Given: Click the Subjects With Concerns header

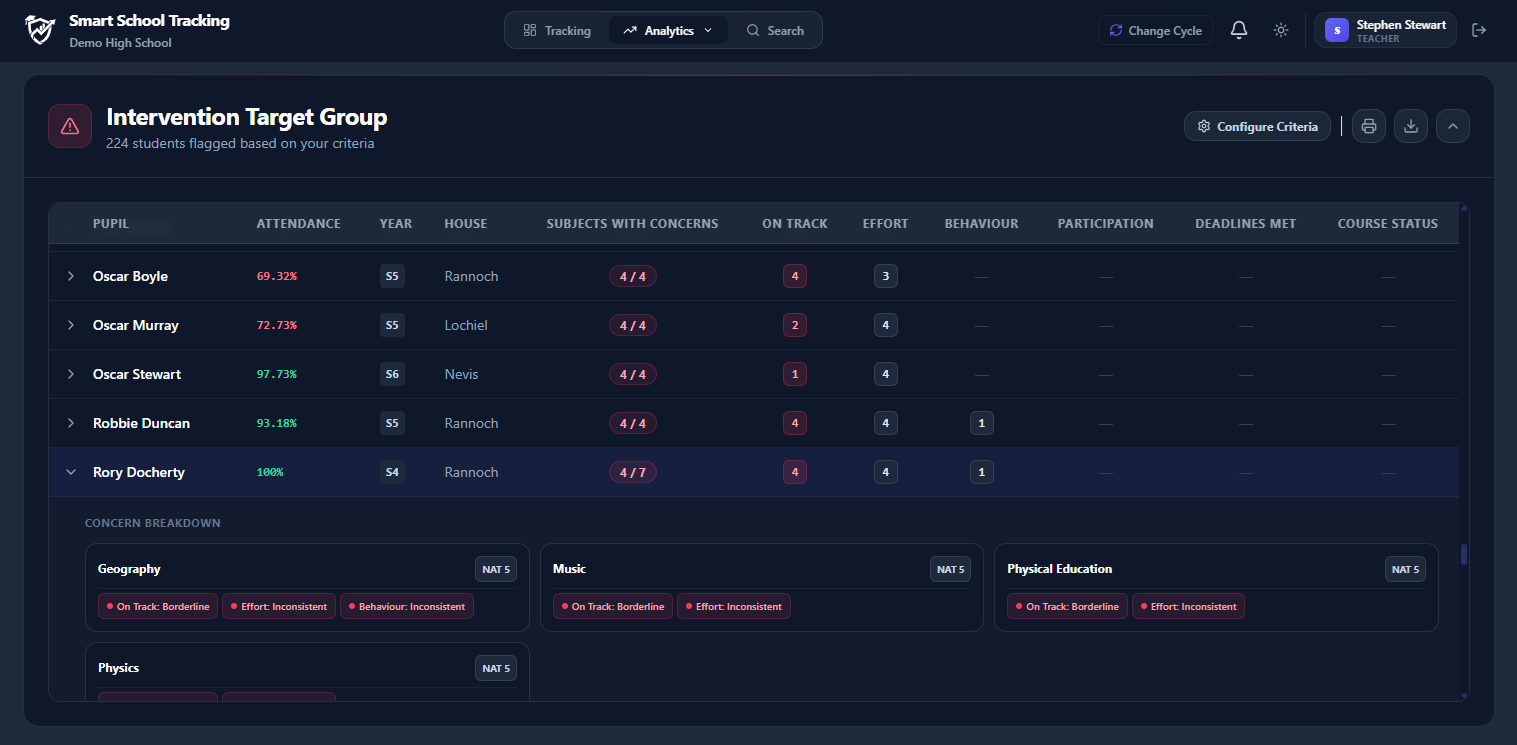Looking at the screenshot, I should point(632,224).
